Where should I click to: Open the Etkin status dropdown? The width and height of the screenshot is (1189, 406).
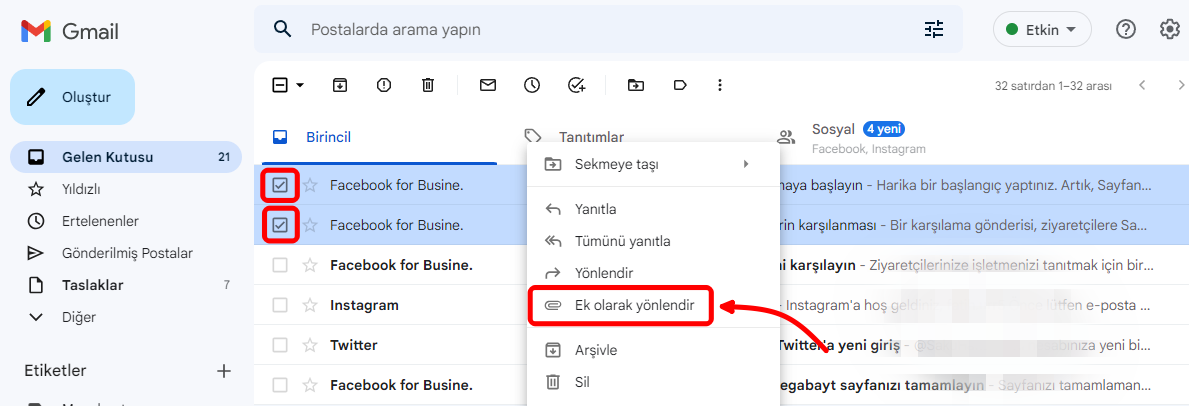[x=1042, y=30]
